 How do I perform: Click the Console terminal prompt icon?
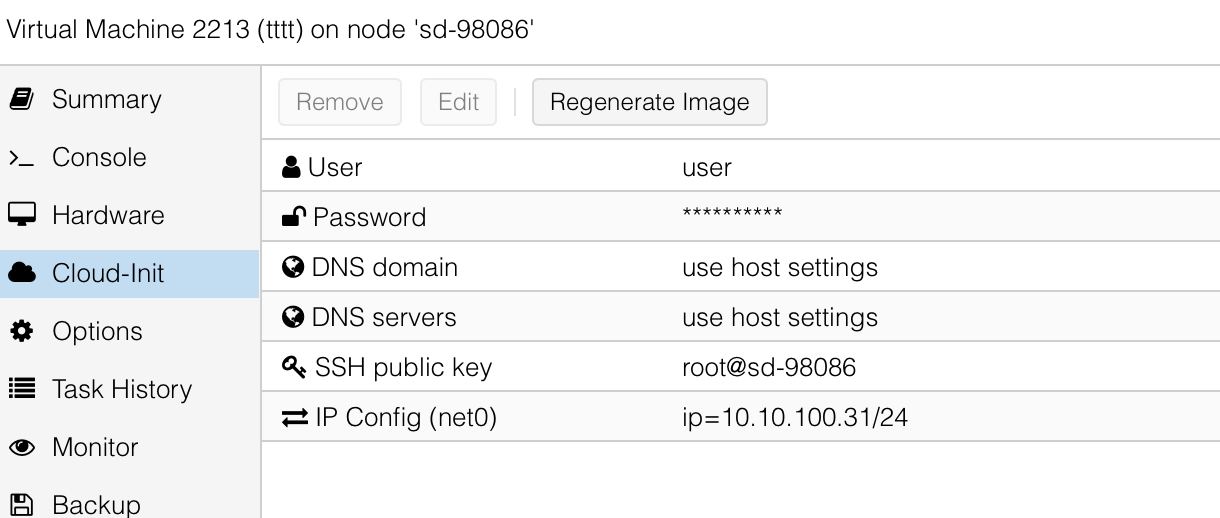click(x=22, y=157)
